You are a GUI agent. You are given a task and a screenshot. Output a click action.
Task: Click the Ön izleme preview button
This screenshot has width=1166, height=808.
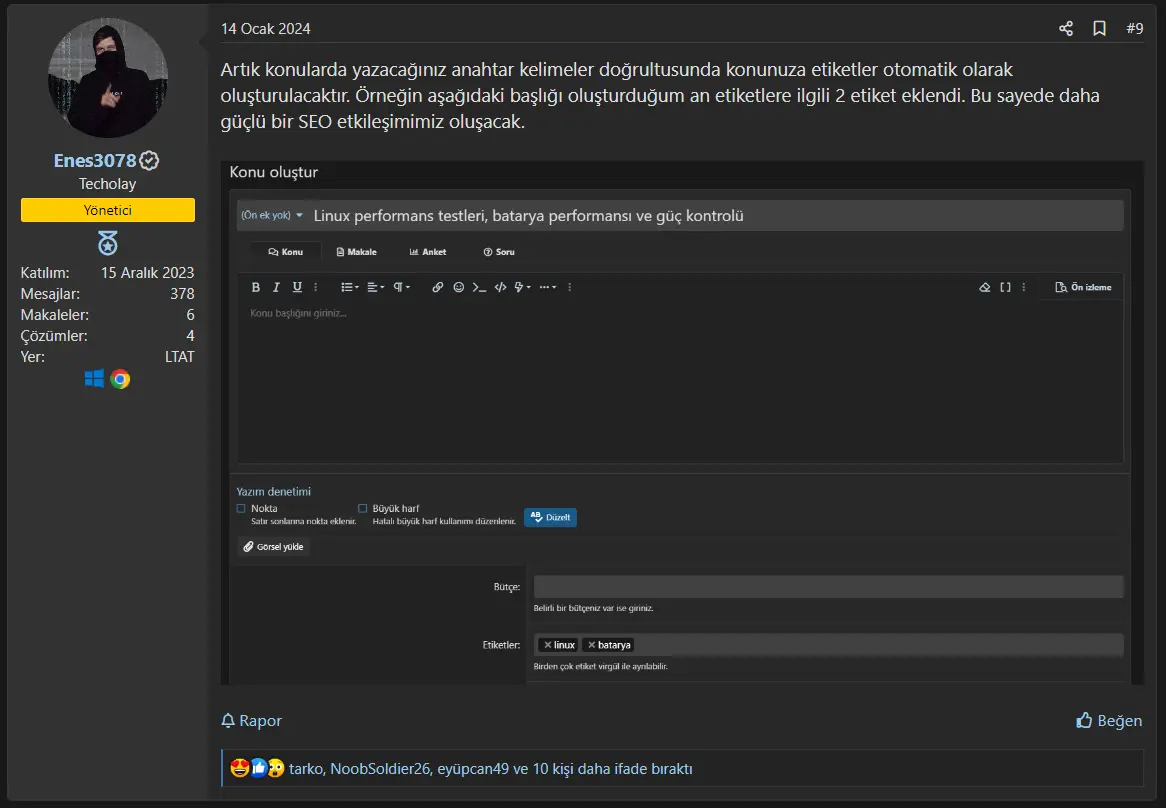[1083, 287]
